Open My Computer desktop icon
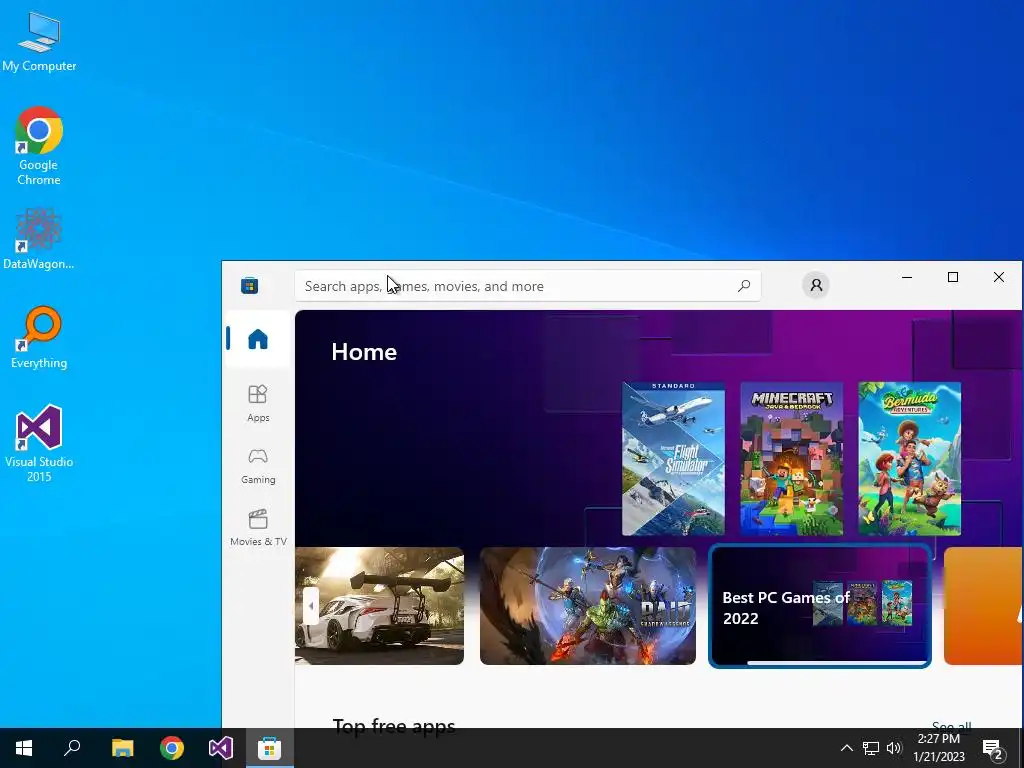The height and width of the screenshot is (768, 1024). tap(39, 41)
